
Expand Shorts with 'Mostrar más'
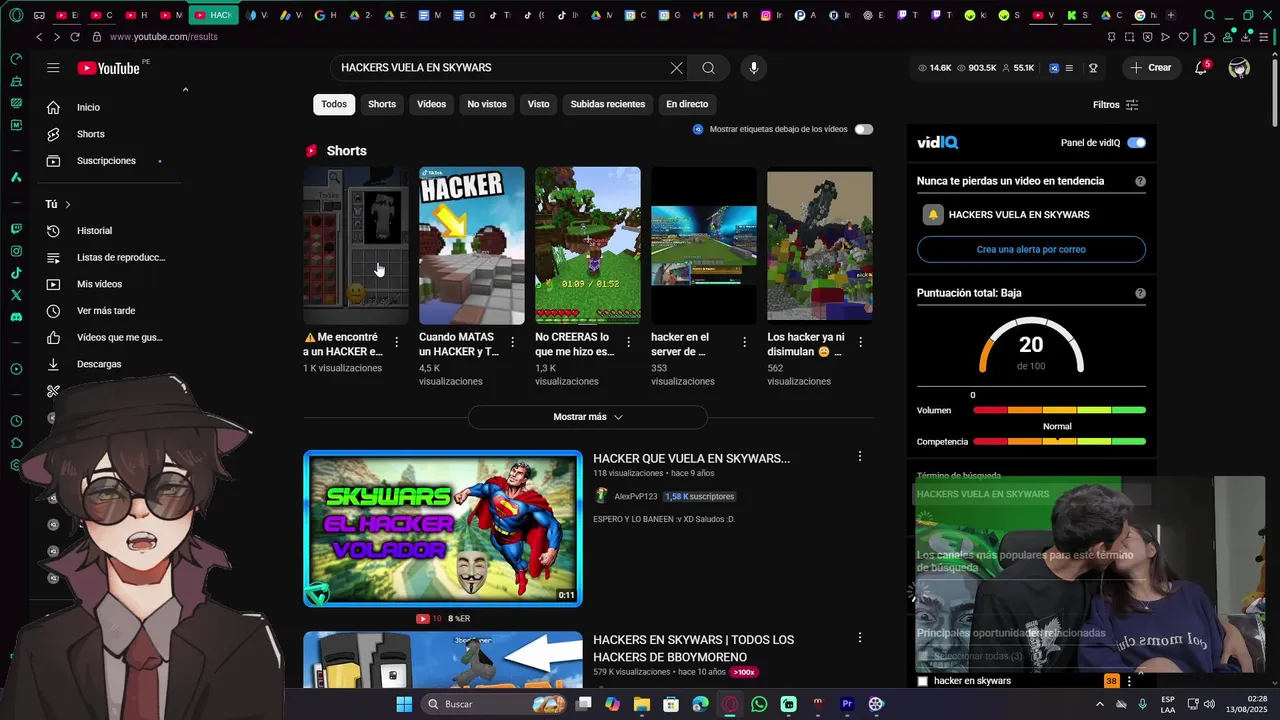coord(588,417)
